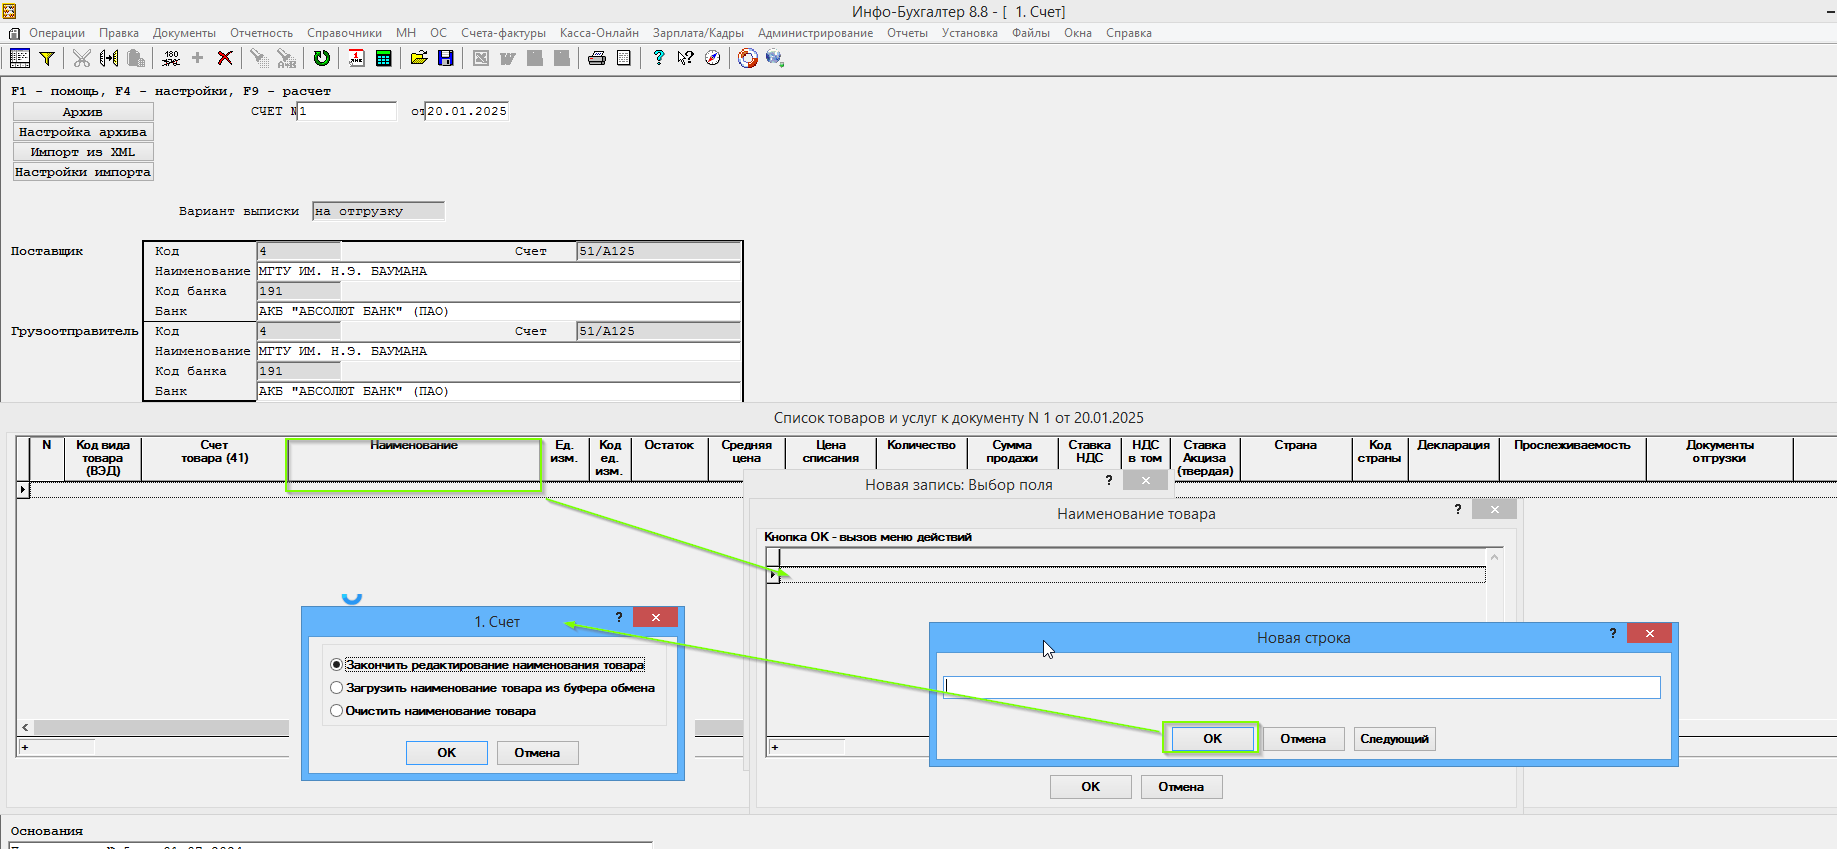The image size is (1837, 849).
Task: Click the lifebuoy support icon
Action: click(x=747, y=58)
